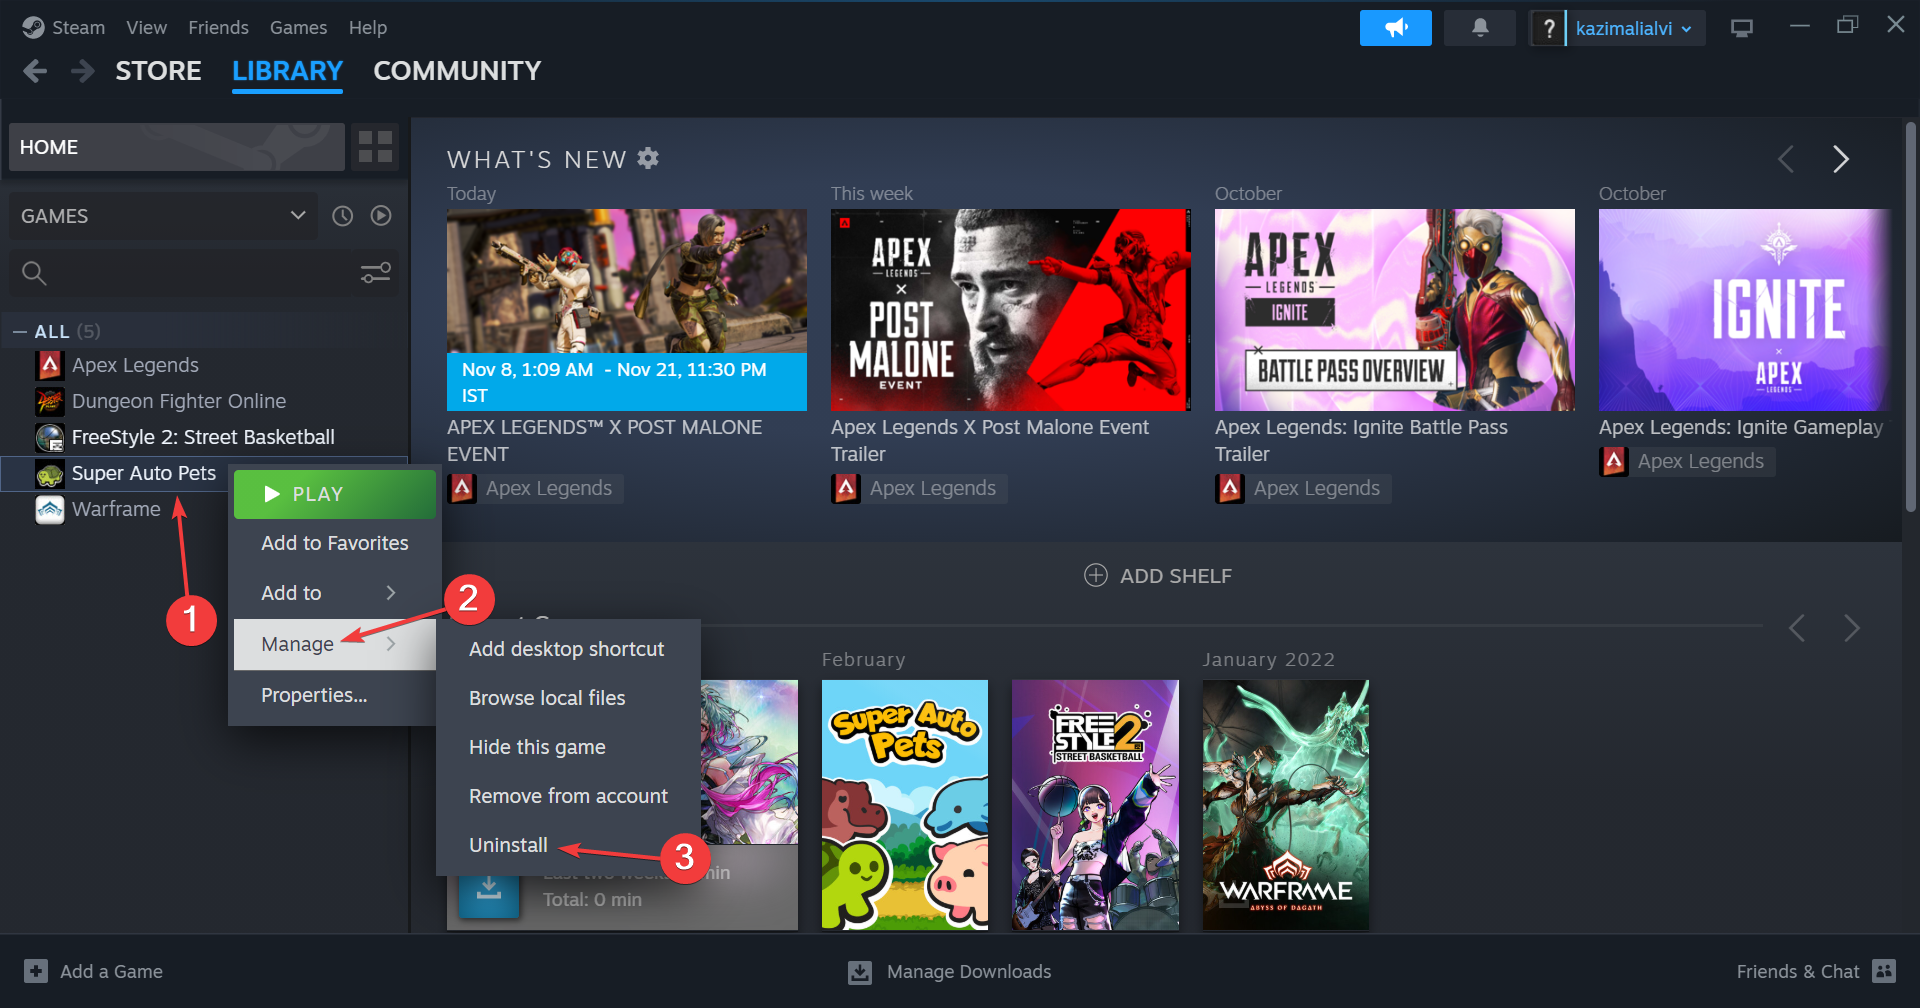
Task: Open the Super Auto Pets cover card
Action: [905, 805]
